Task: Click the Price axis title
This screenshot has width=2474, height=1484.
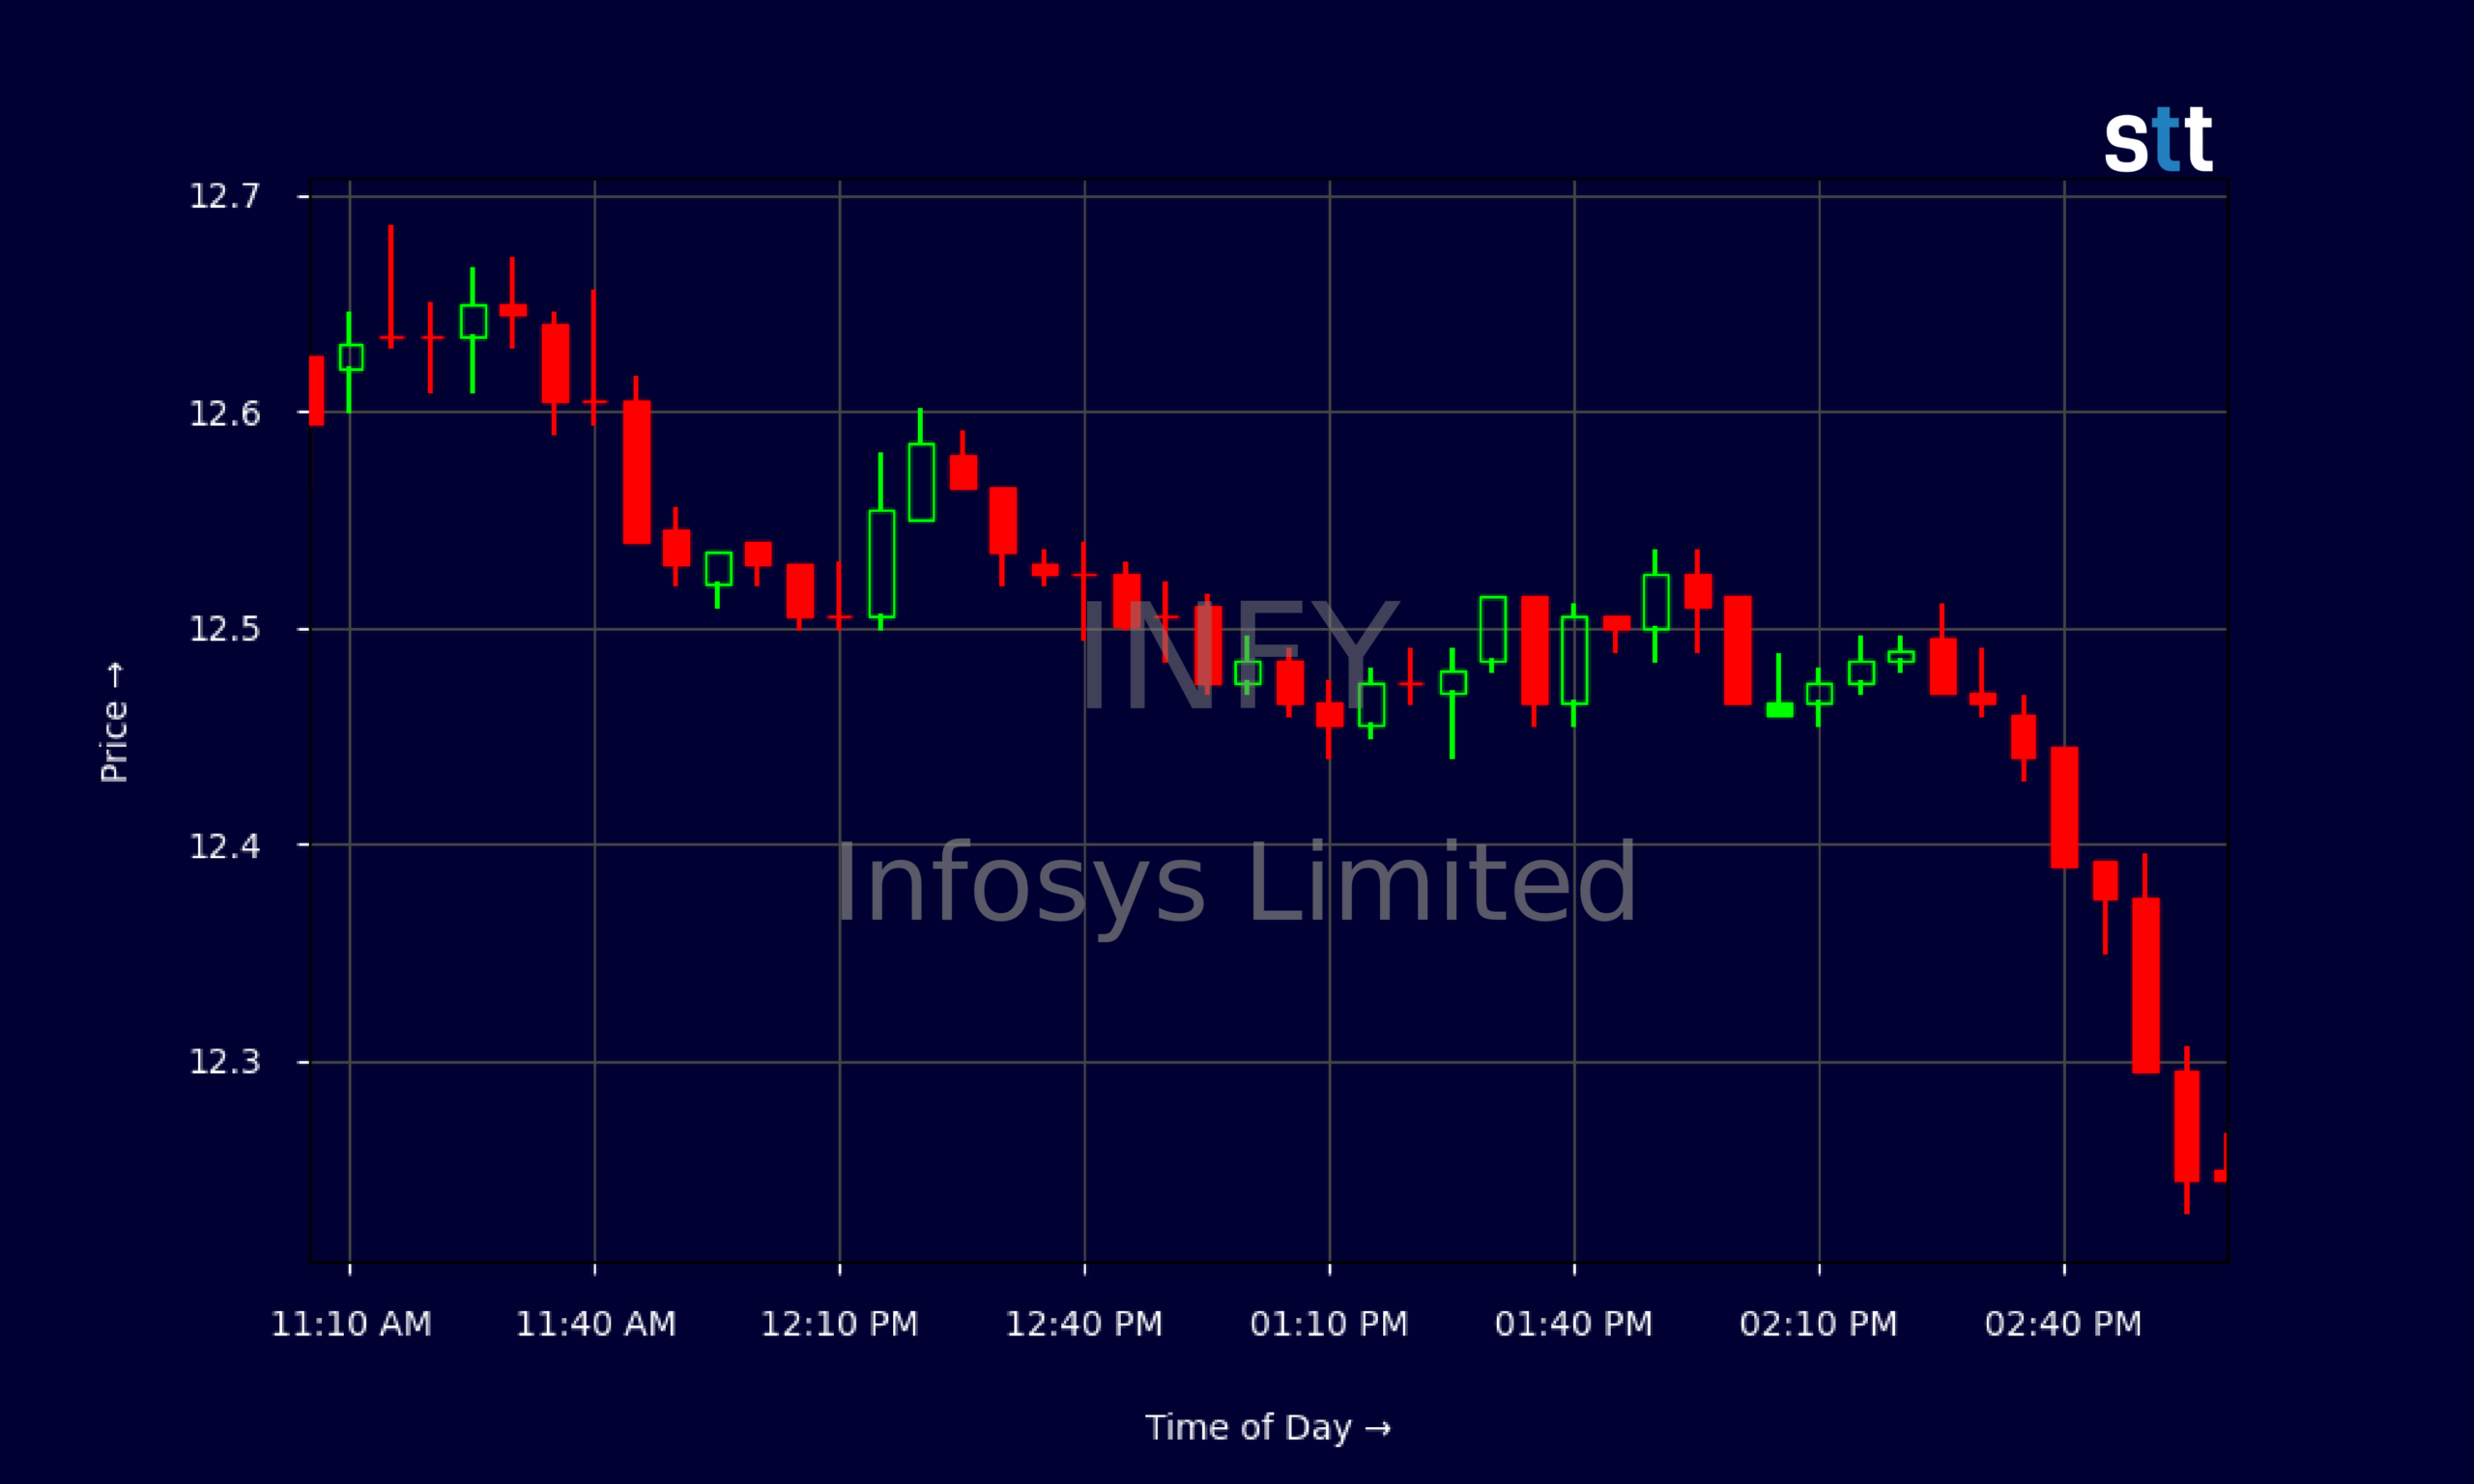Action: click(114, 722)
